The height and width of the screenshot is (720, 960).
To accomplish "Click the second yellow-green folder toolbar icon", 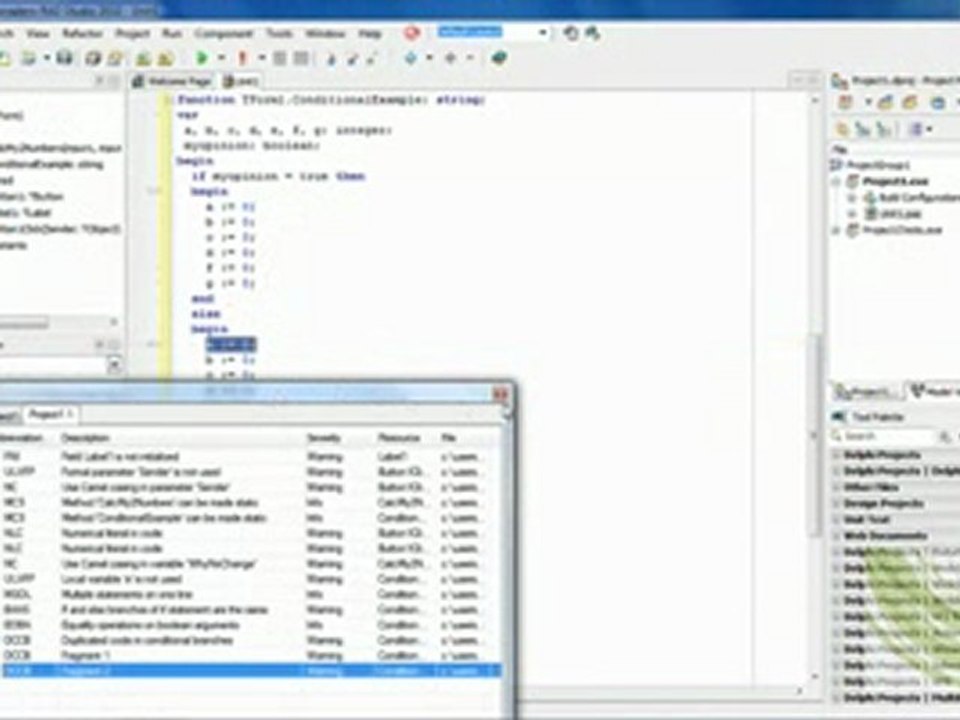I will pyautogui.click(x=165, y=58).
